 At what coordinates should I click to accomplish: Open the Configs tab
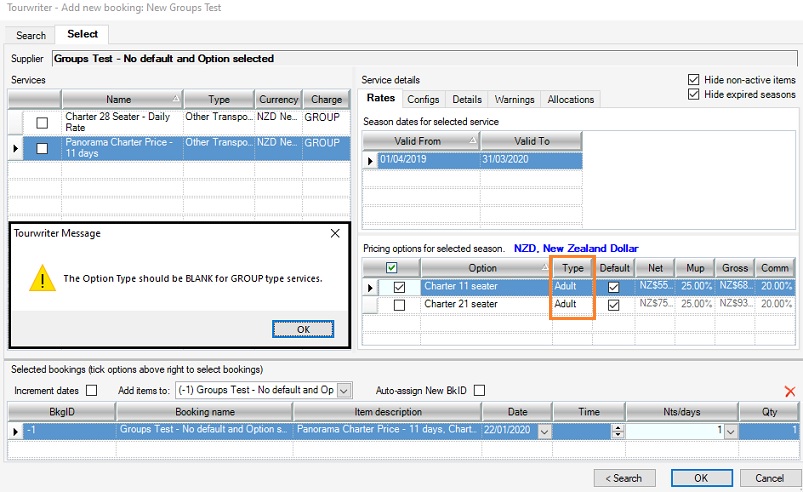[423, 99]
